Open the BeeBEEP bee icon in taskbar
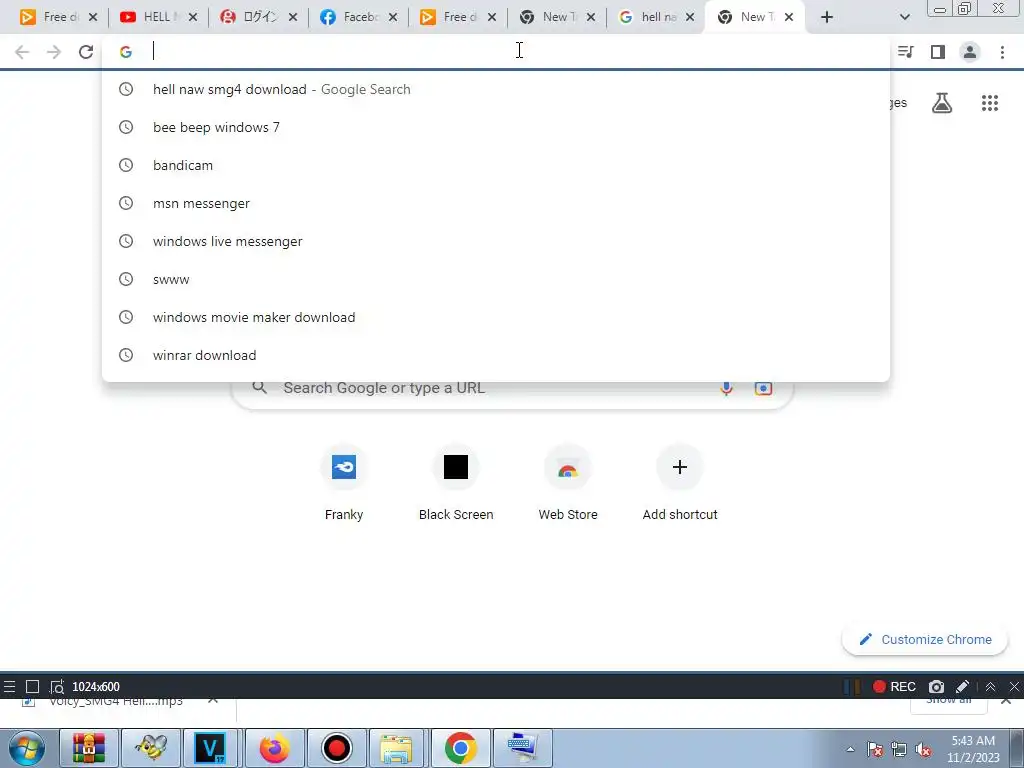 pyautogui.click(x=151, y=748)
